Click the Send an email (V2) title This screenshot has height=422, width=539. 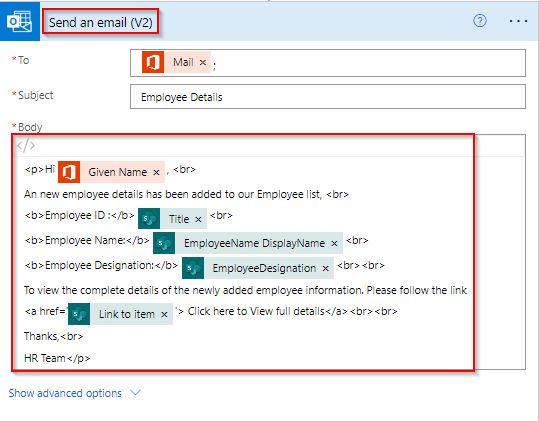point(101,23)
